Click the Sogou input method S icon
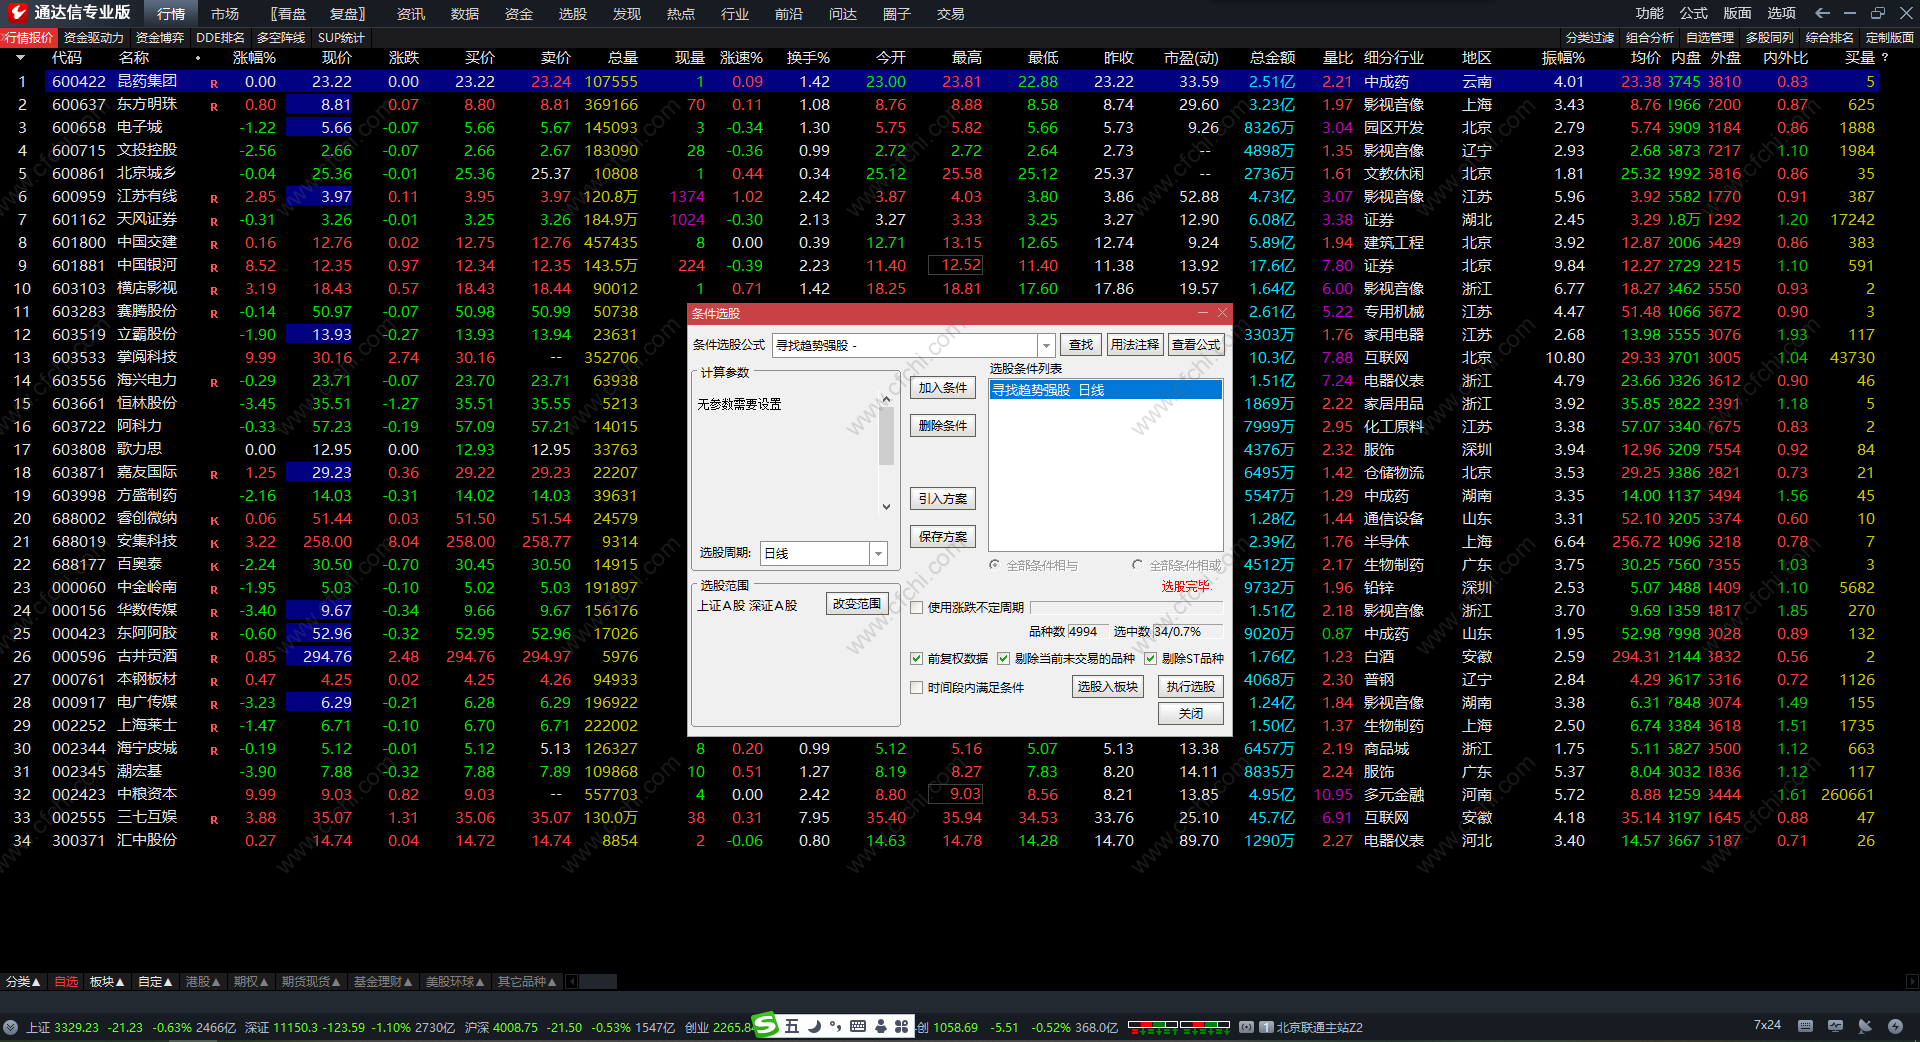Screen dimensions: 1920x1042 pyautogui.click(x=765, y=1025)
